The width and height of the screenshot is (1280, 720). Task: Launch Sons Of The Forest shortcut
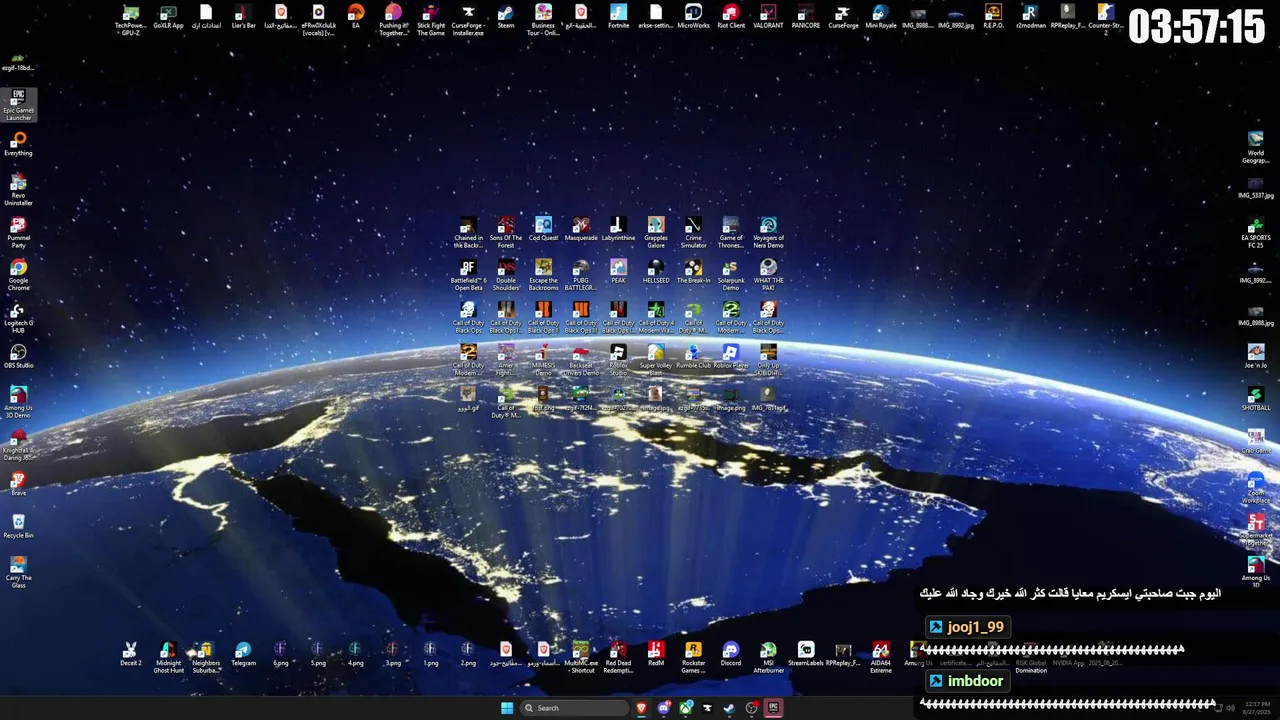[x=506, y=232]
